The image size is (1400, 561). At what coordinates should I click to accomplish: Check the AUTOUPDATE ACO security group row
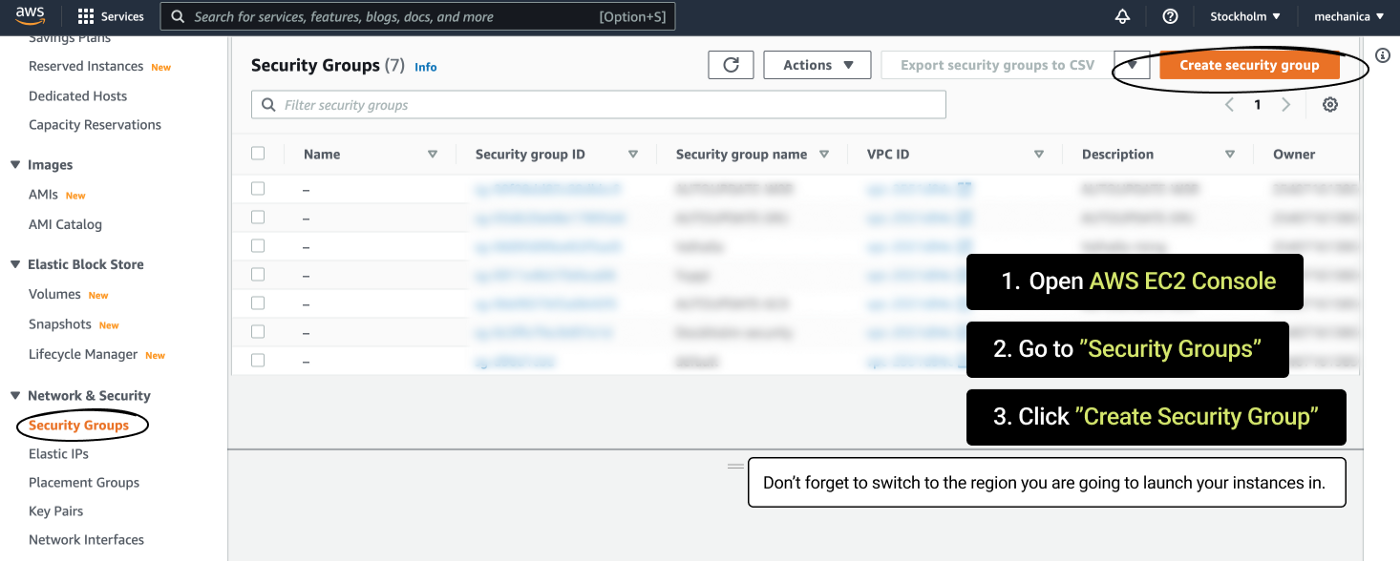point(258,303)
